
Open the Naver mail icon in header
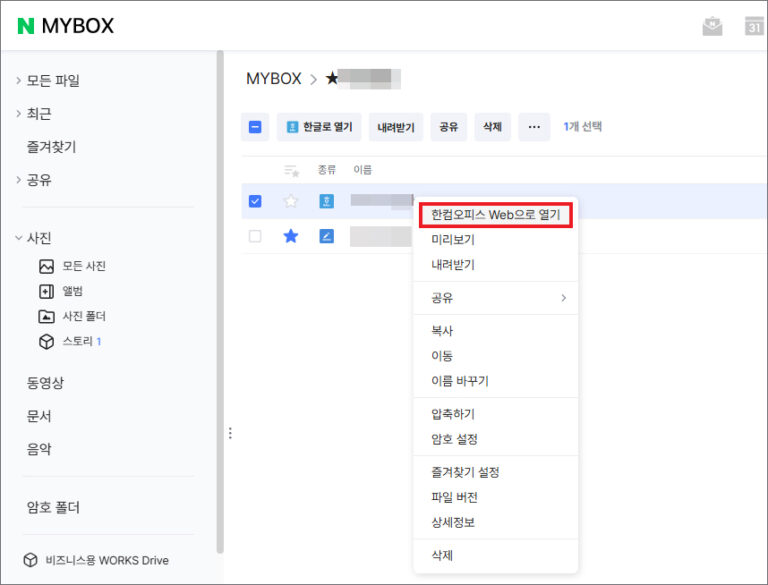(x=712, y=26)
